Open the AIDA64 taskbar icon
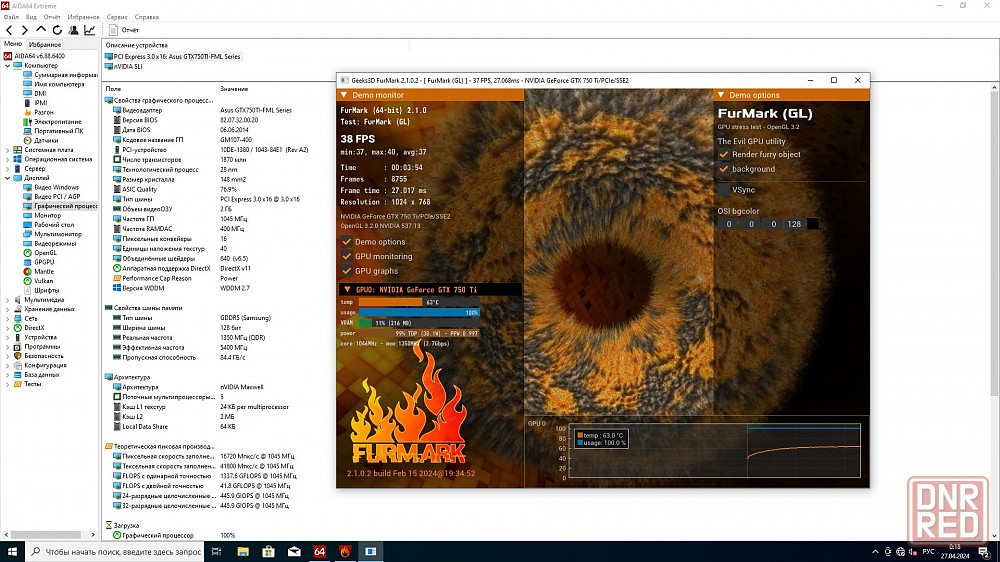 coord(320,551)
